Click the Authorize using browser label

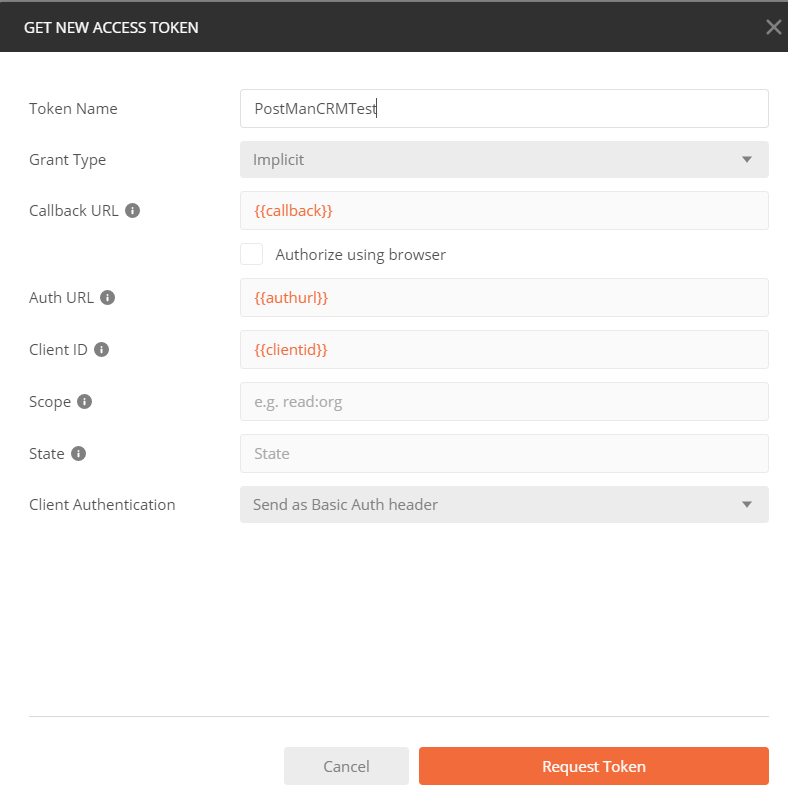360,255
